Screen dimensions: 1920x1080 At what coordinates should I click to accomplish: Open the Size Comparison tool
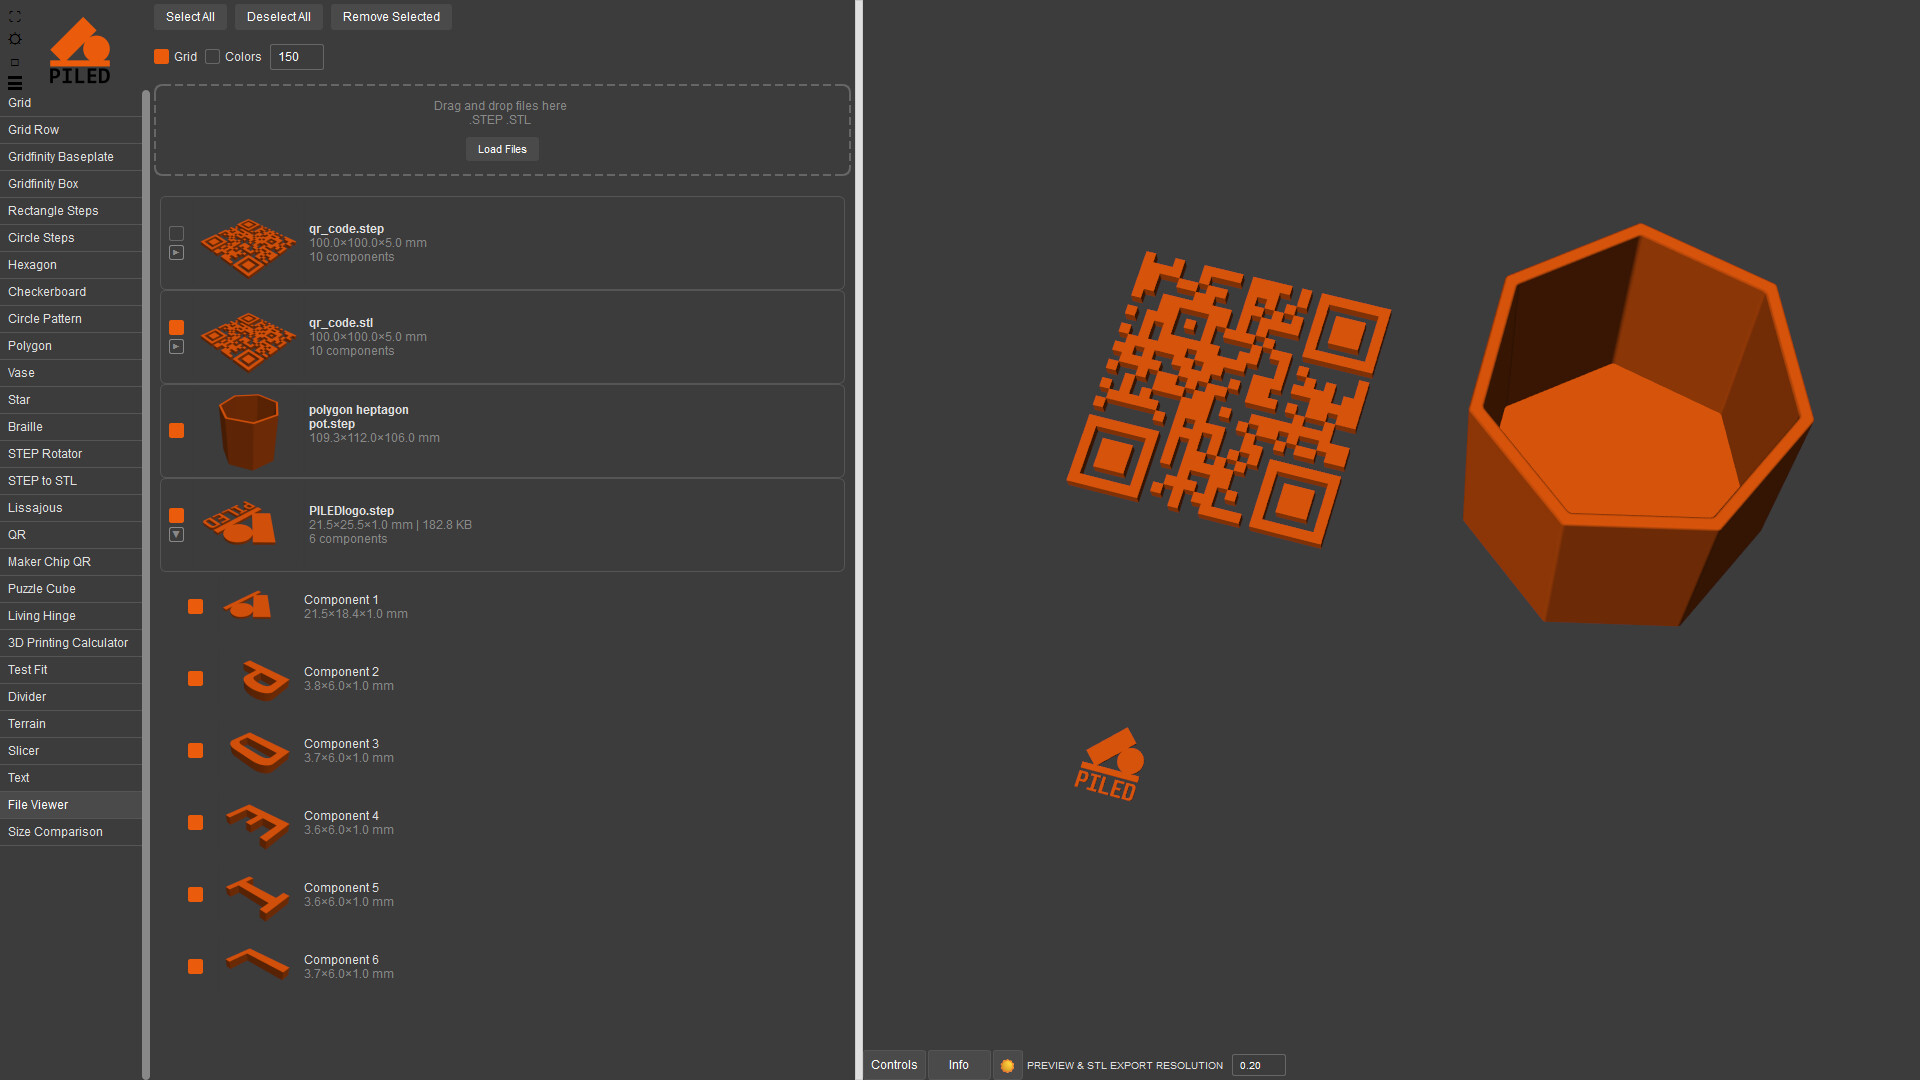pyautogui.click(x=55, y=832)
